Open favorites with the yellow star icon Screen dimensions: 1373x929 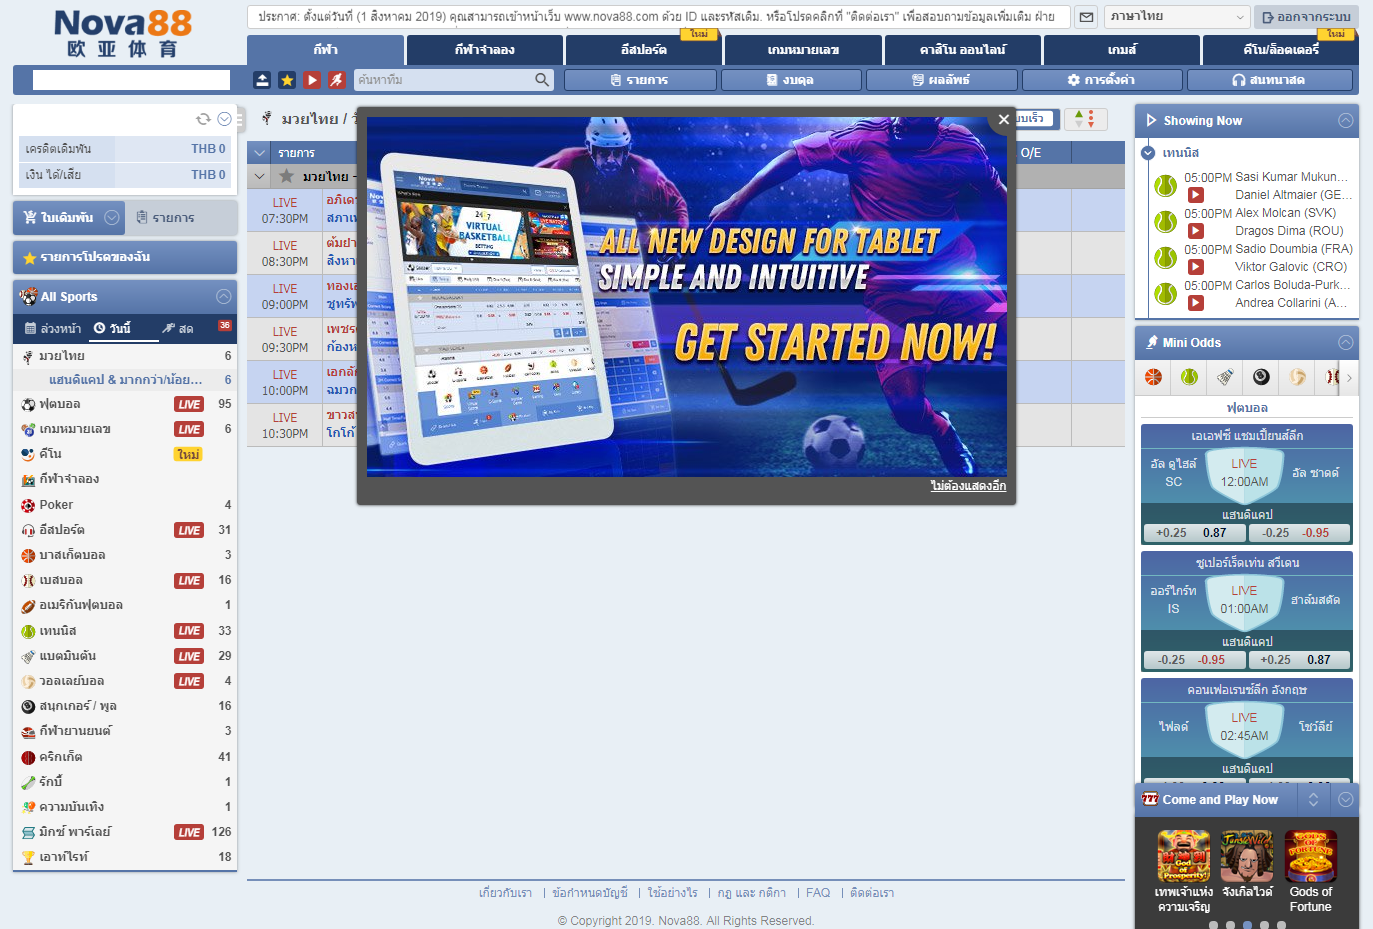click(x=287, y=80)
